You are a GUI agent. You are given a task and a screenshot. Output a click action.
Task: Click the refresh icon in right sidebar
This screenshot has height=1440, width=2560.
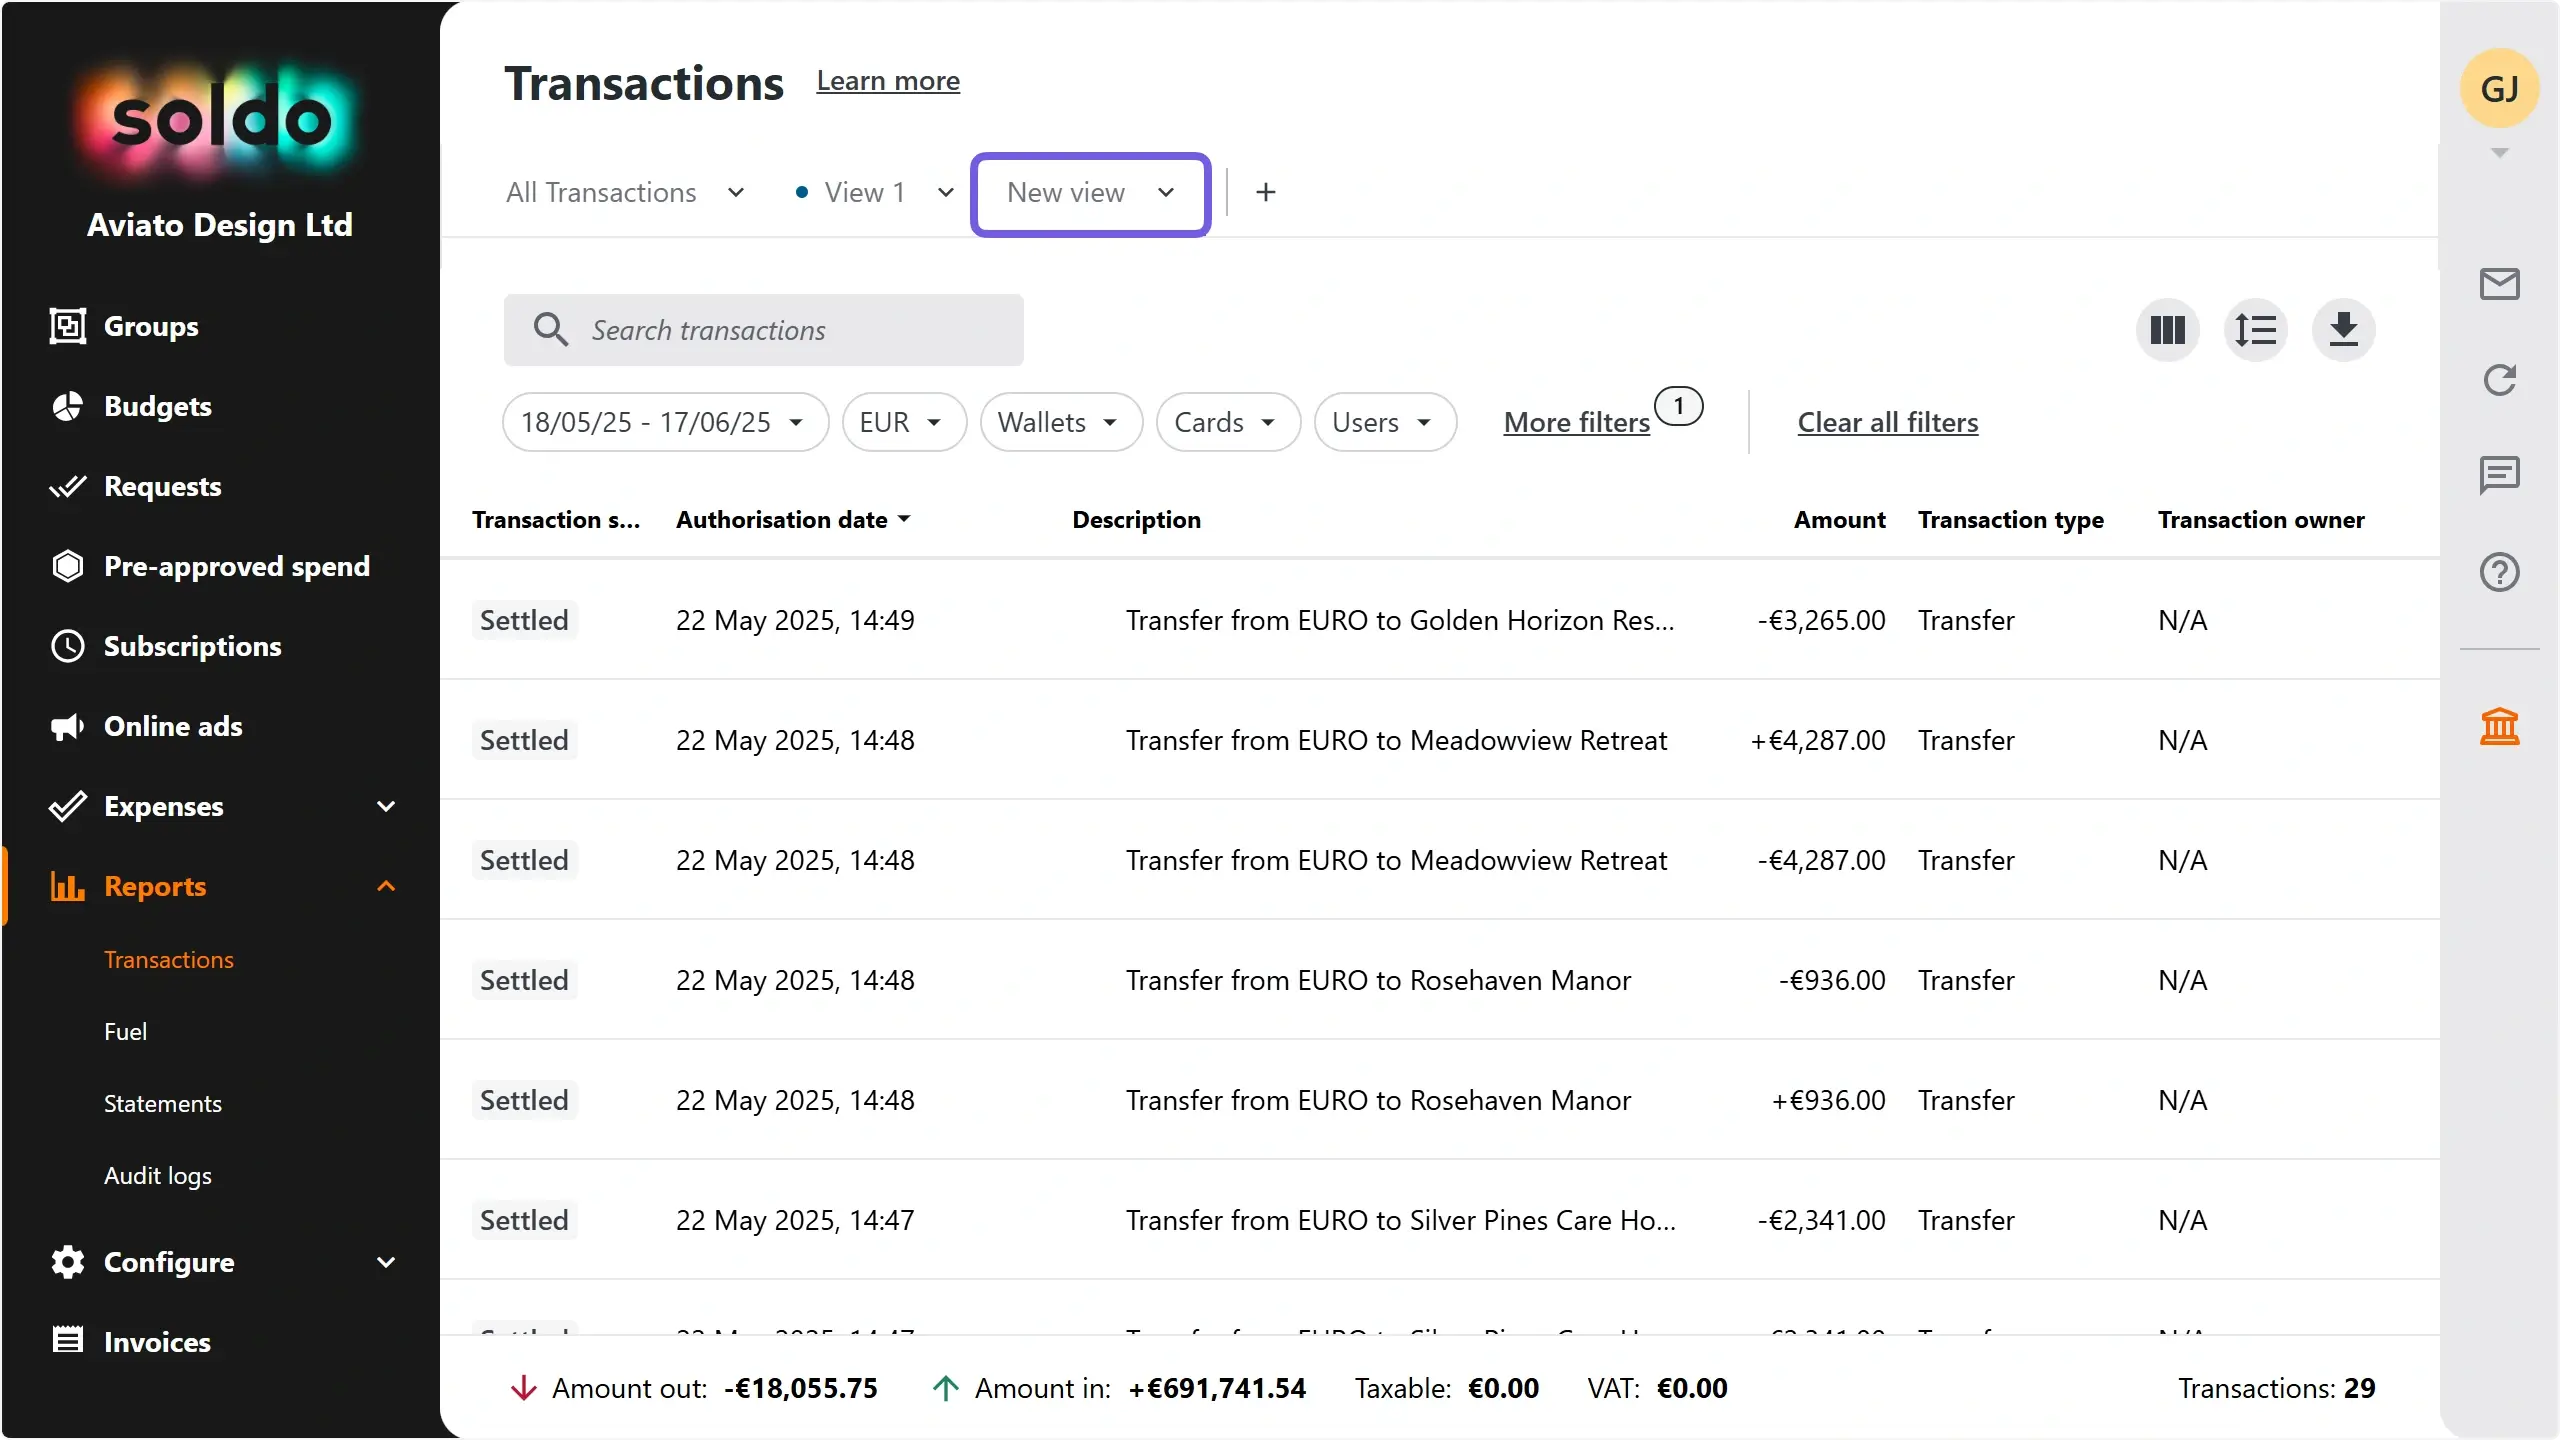coord(2499,380)
